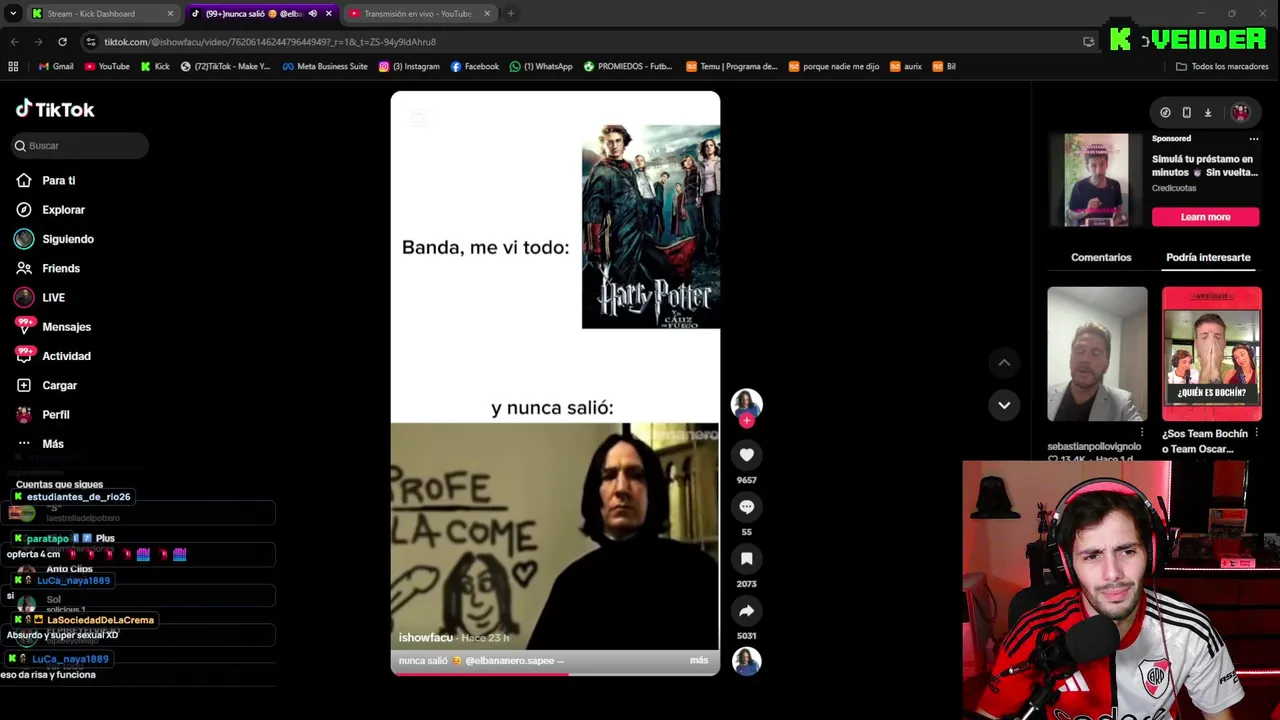Switch to the Podría interesarte tab
The height and width of the screenshot is (720, 1280).
pyautogui.click(x=1208, y=257)
